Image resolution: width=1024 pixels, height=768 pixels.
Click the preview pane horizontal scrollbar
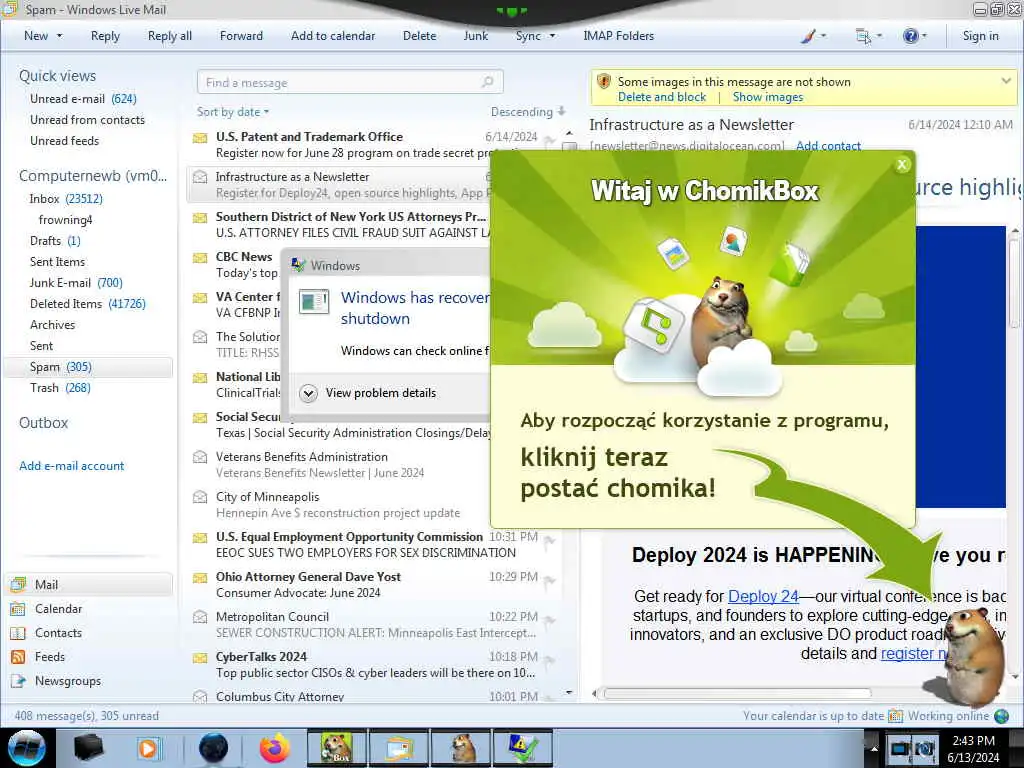point(737,693)
